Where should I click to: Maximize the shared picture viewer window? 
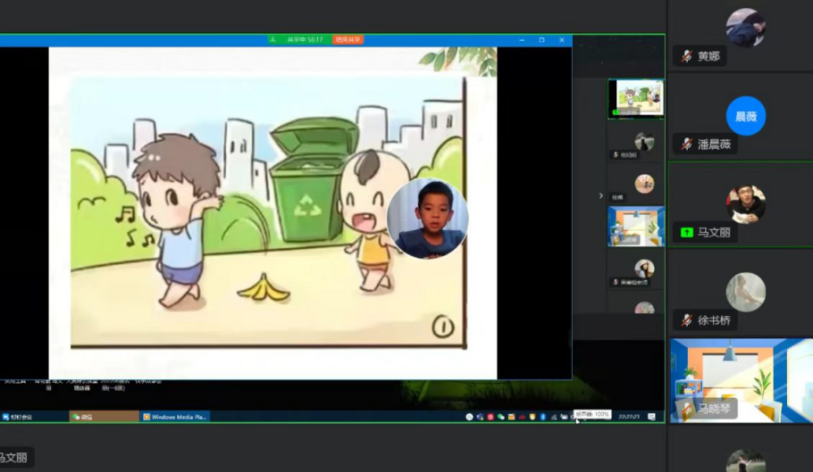[541, 40]
